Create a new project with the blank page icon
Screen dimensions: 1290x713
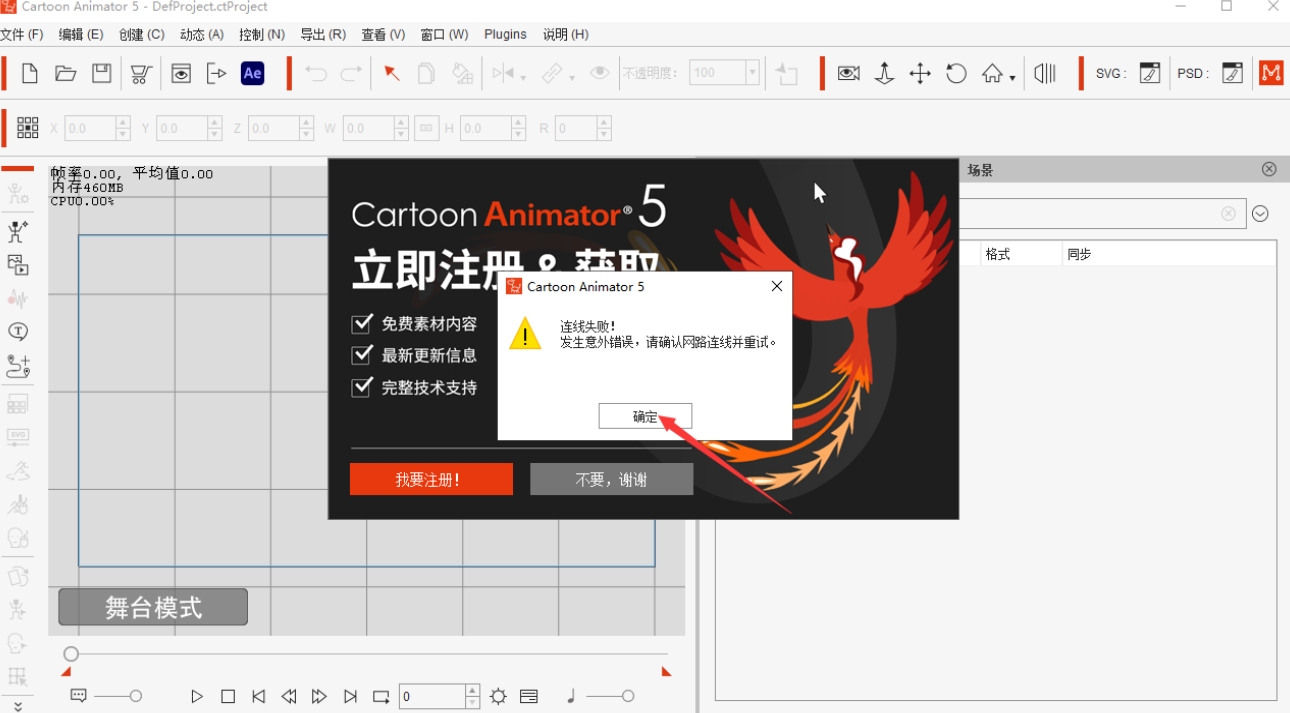30,73
